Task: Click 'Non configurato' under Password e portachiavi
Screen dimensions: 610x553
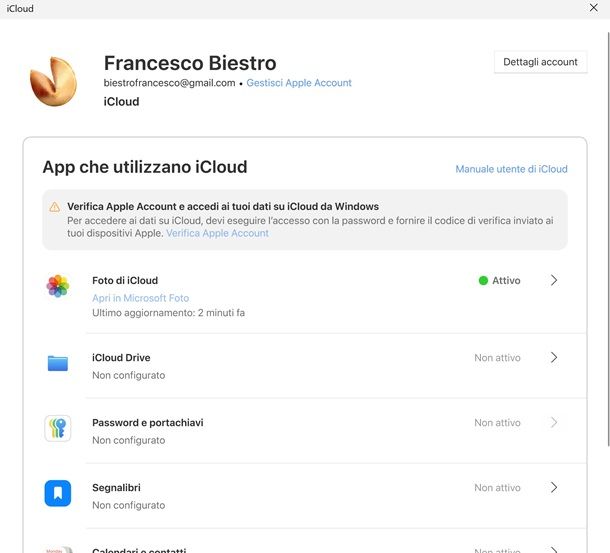Action: 128,441
